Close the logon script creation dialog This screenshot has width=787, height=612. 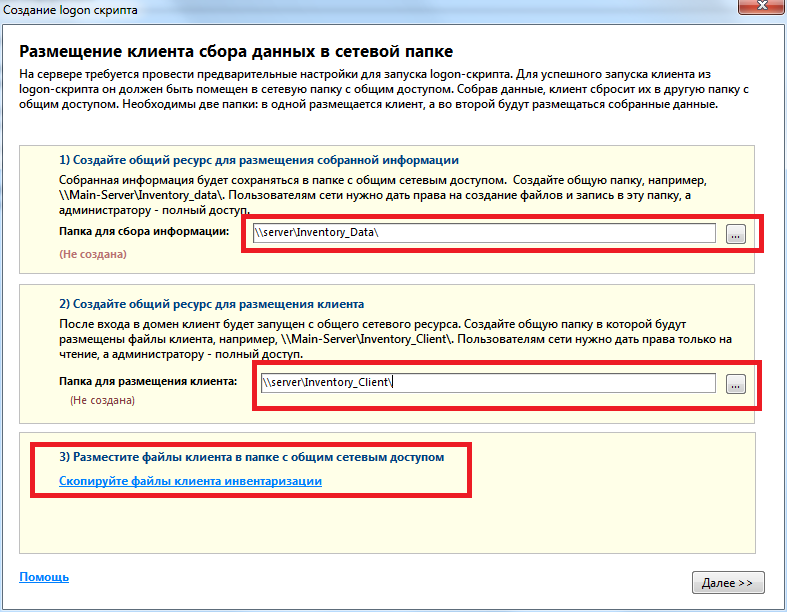tap(761, 6)
